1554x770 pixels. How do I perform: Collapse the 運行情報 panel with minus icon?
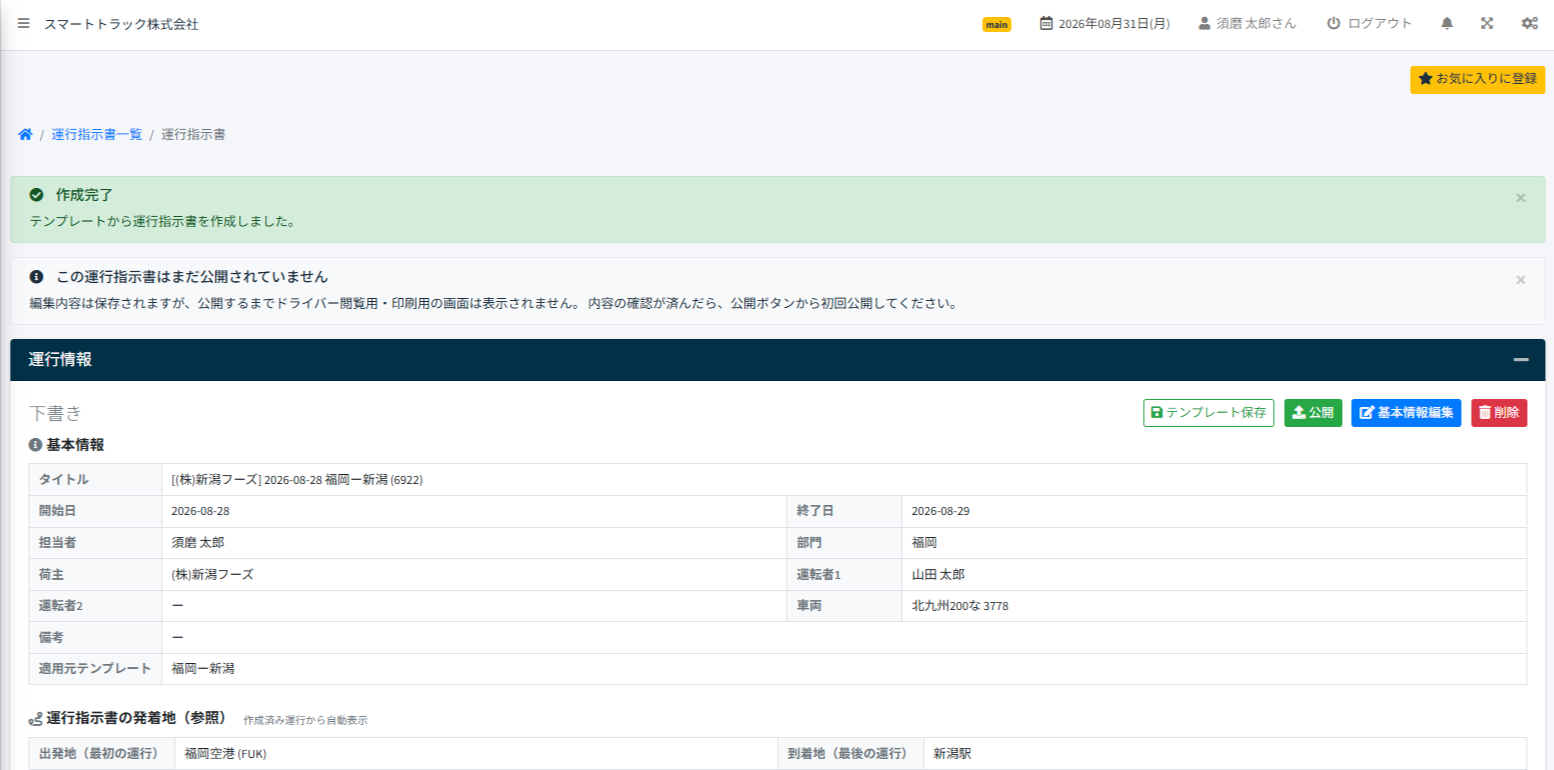tap(1521, 360)
